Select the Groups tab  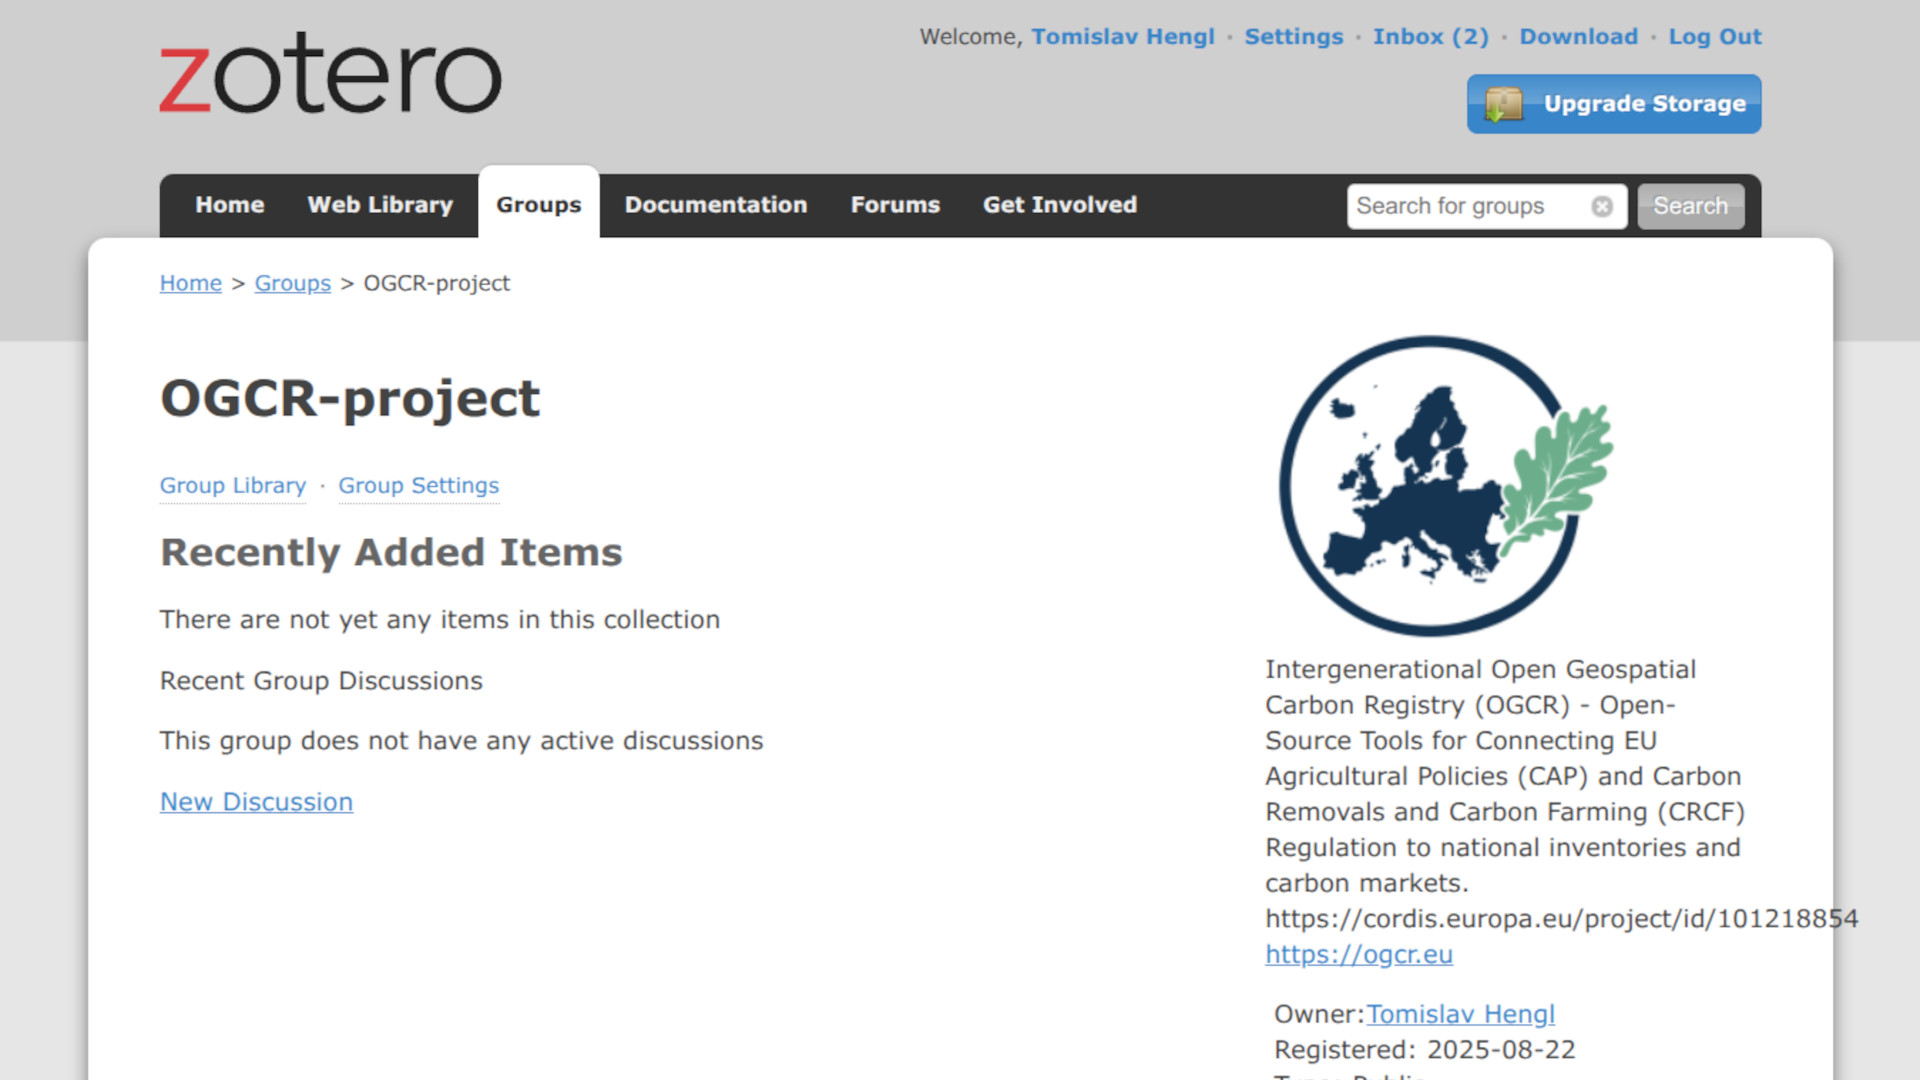click(x=539, y=204)
